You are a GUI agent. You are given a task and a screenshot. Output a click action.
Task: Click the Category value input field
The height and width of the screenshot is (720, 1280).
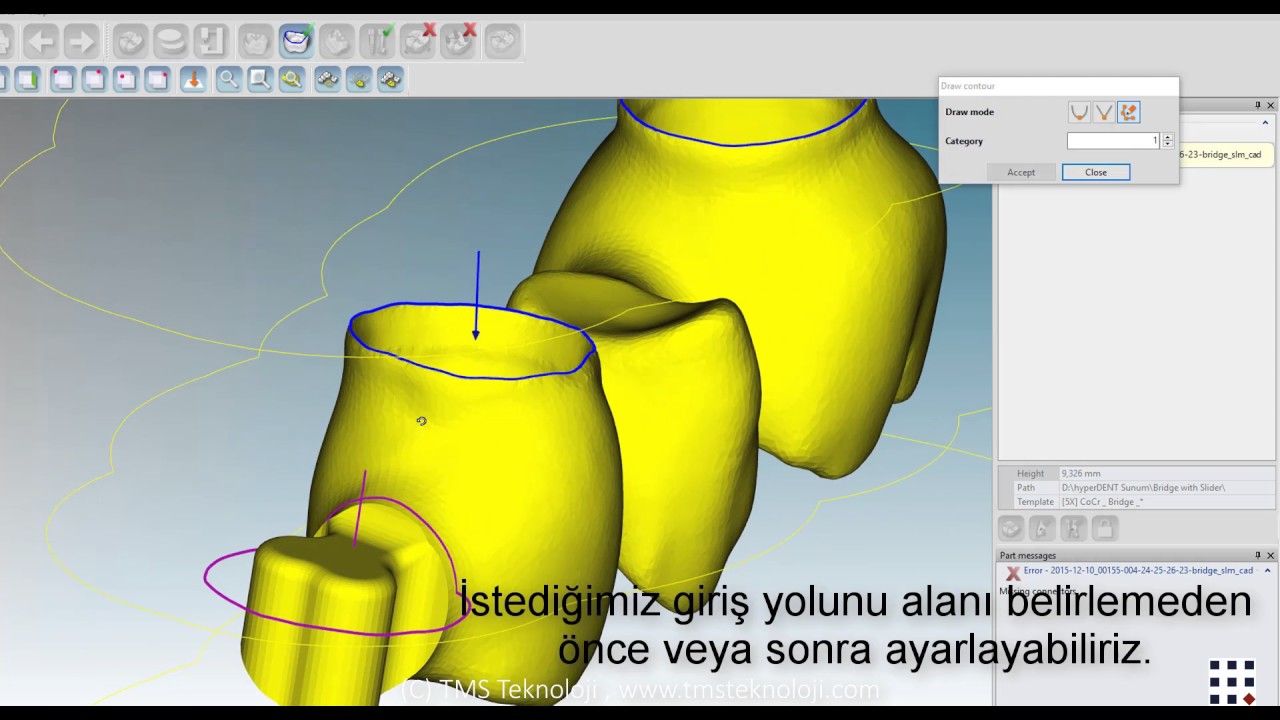tap(1114, 141)
